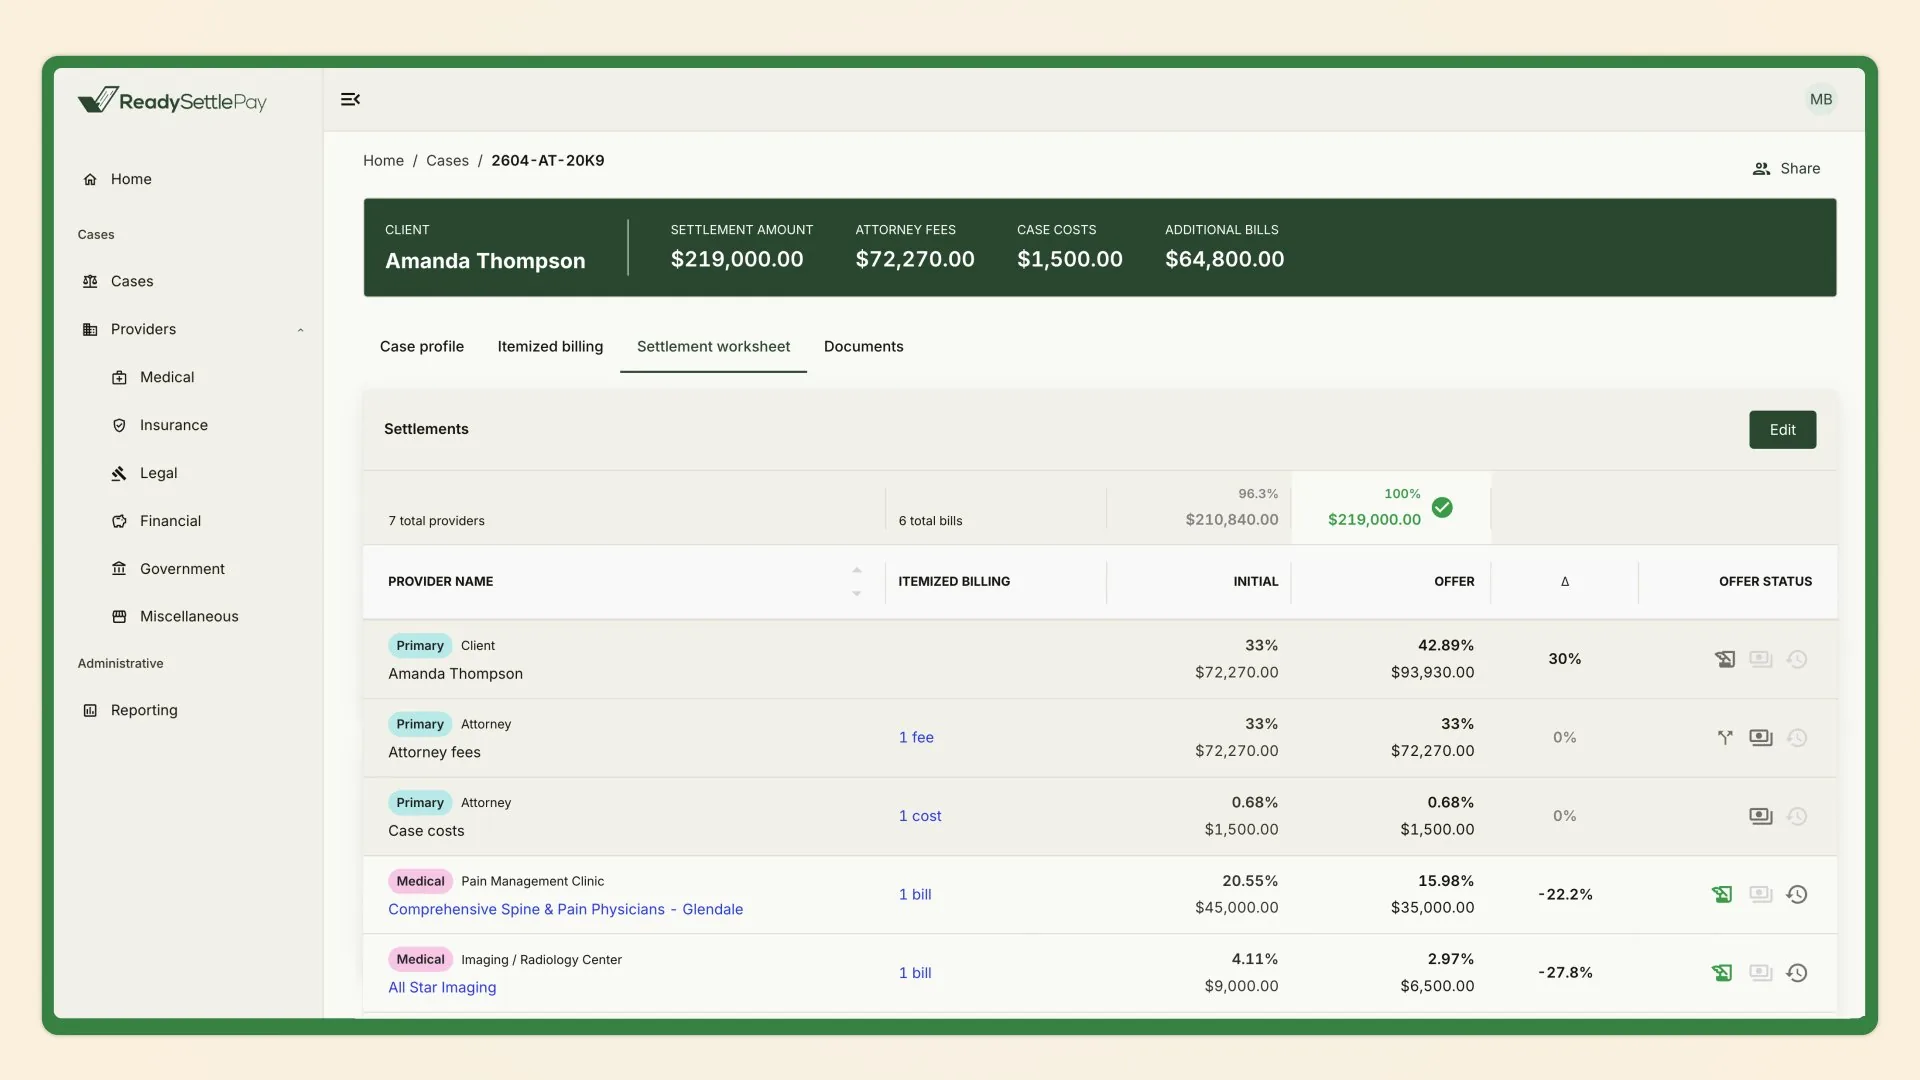
Task: Click payment icon in Attorney fees row
Action: (1761, 737)
